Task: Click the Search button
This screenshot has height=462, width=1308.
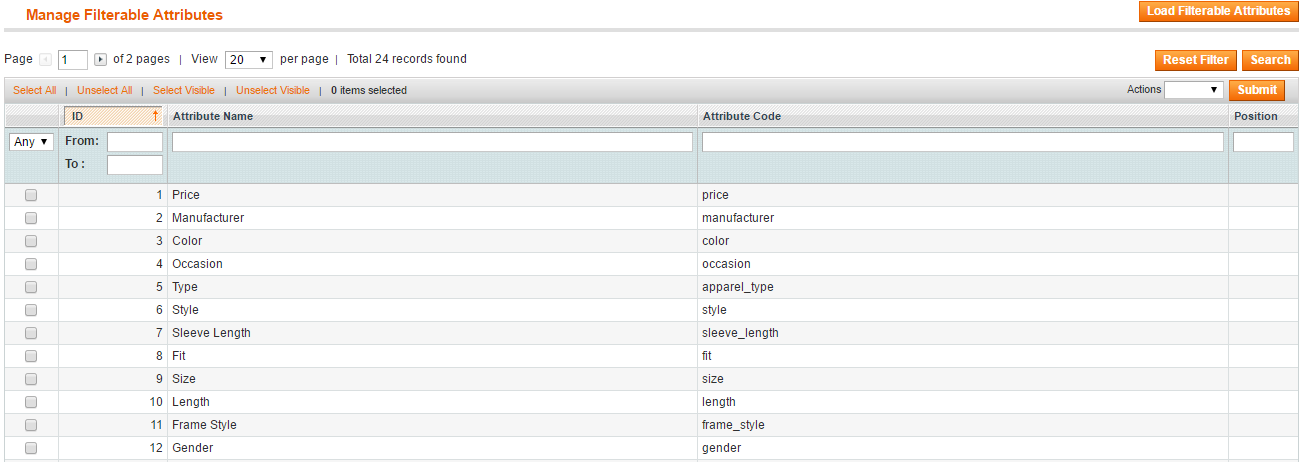Action: pos(1270,60)
